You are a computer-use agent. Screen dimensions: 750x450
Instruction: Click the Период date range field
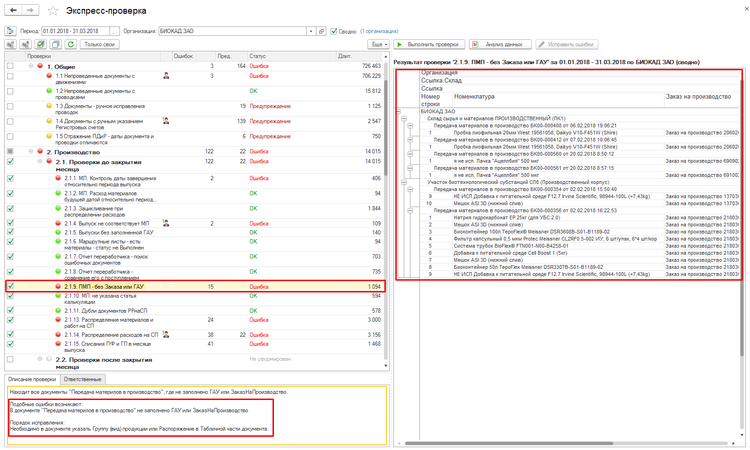[75, 31]
